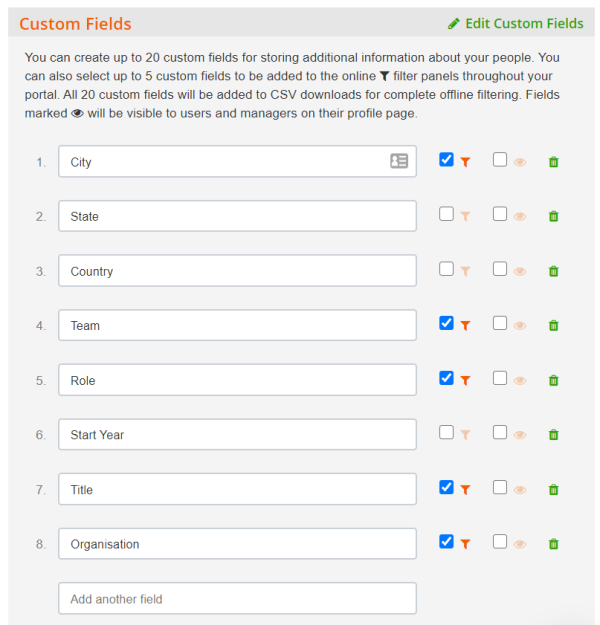This screenshot has height=625, width=600.
Task: Click the contact card icon in City field
Action: click(399, 161)
